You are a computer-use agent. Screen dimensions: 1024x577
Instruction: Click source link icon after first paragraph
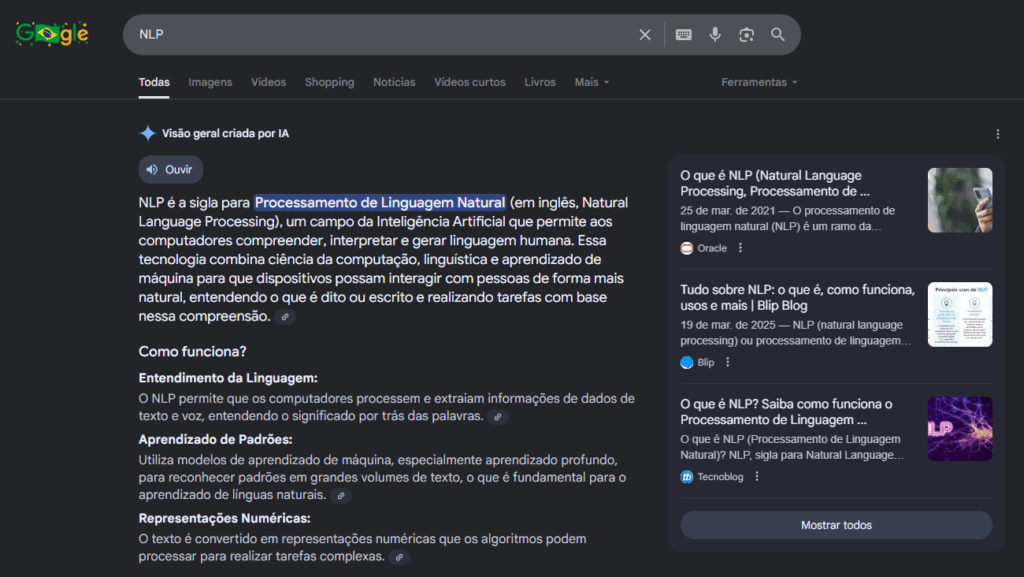point(285,317)
